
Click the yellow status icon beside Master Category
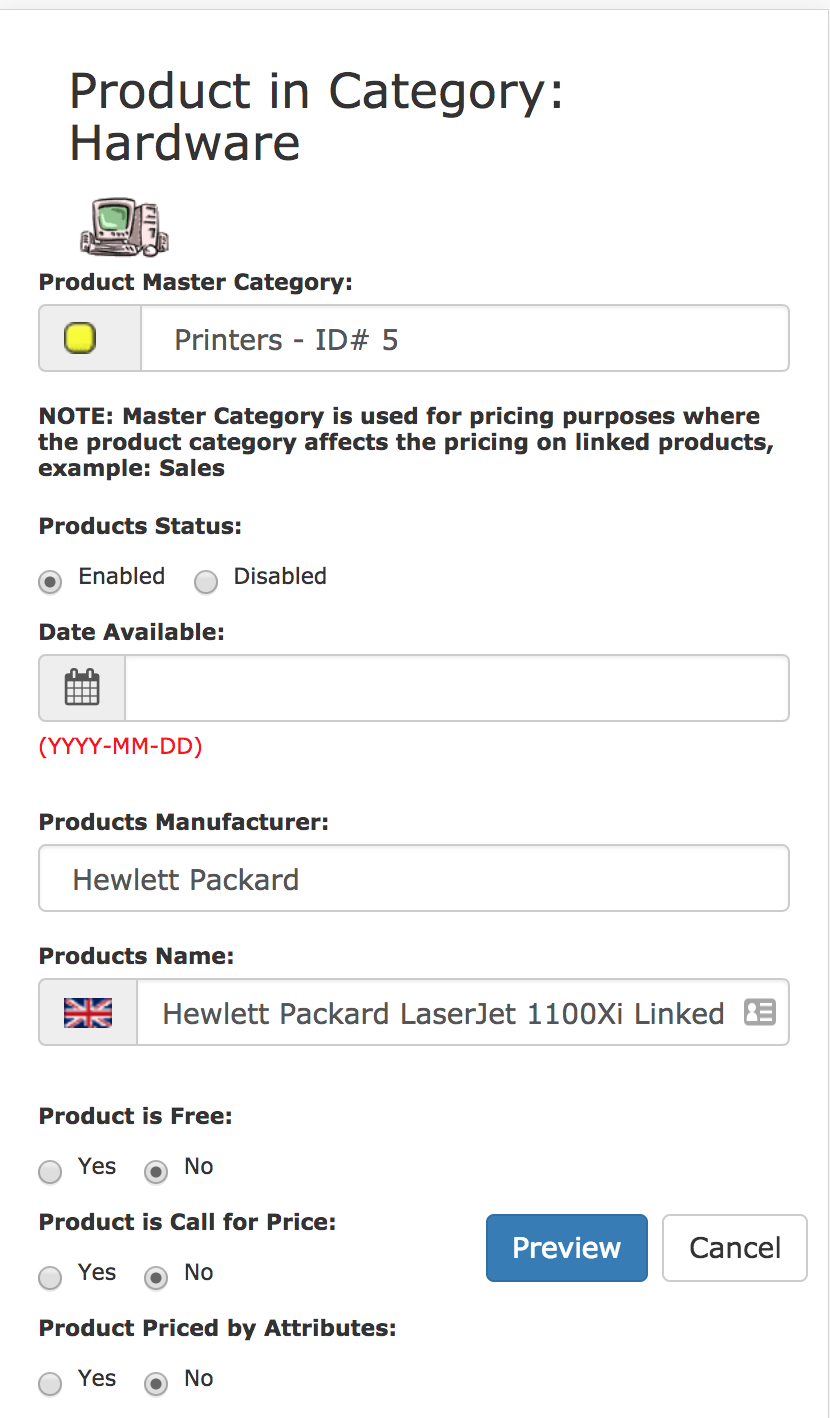(x=80, y=339)
